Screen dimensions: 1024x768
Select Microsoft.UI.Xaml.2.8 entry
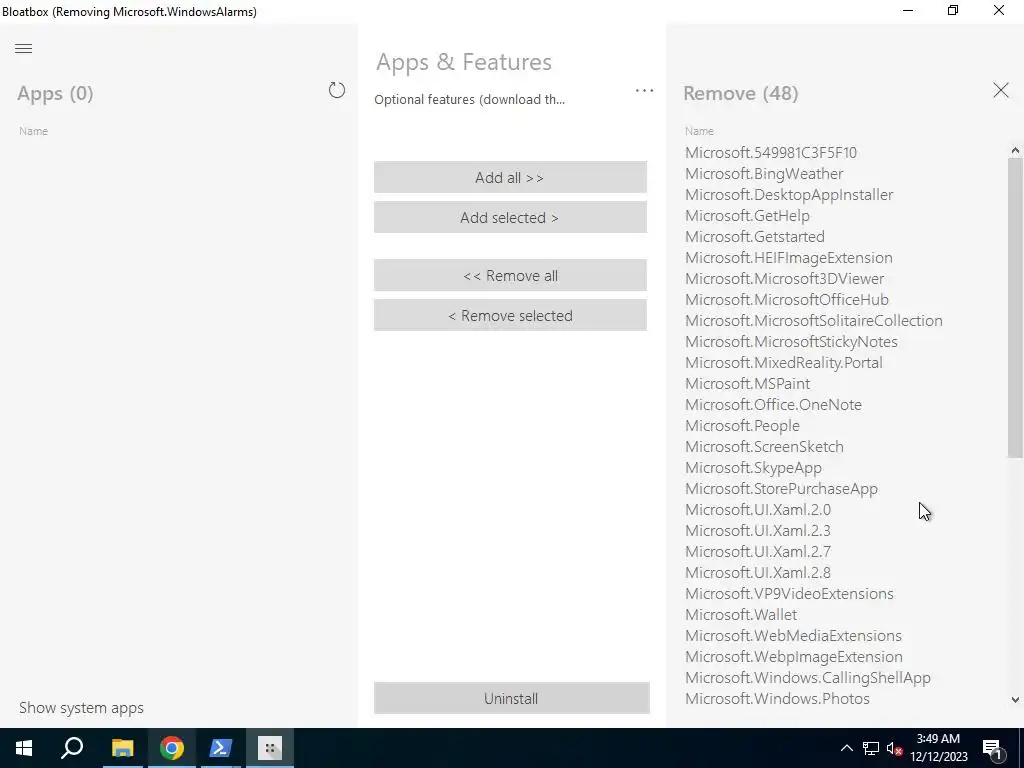click(758, 572)
